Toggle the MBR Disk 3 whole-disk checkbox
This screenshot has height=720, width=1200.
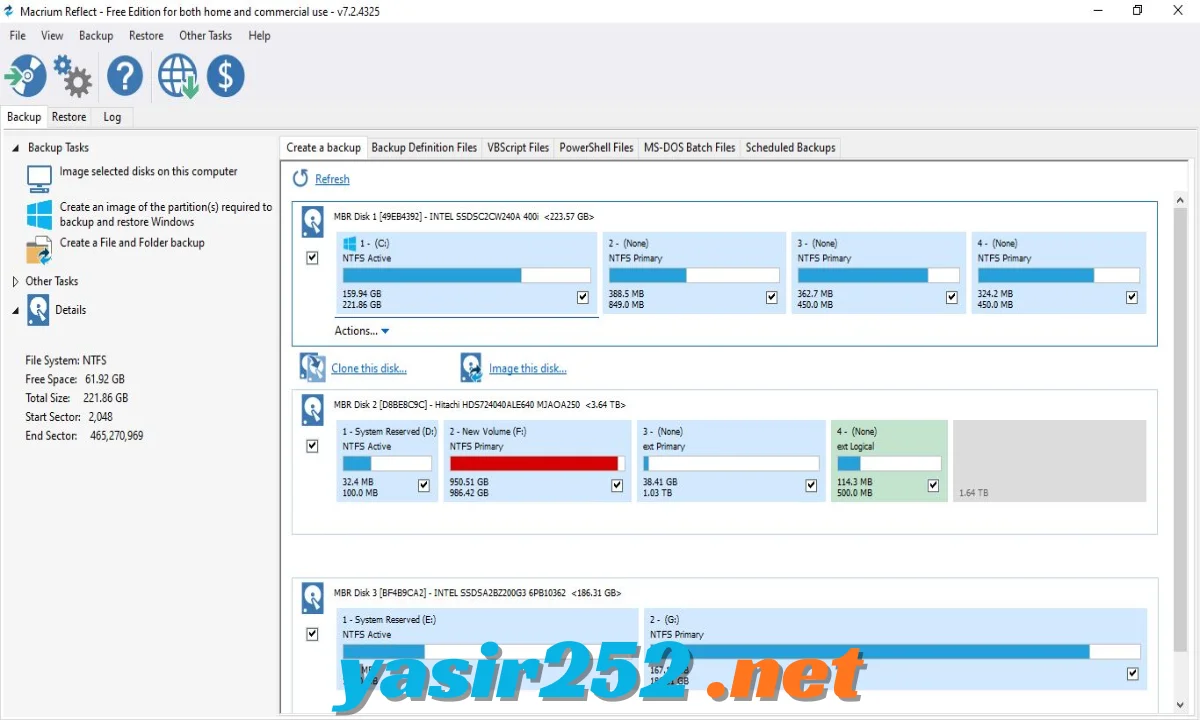pyautogui.click(x=312, y=634)
